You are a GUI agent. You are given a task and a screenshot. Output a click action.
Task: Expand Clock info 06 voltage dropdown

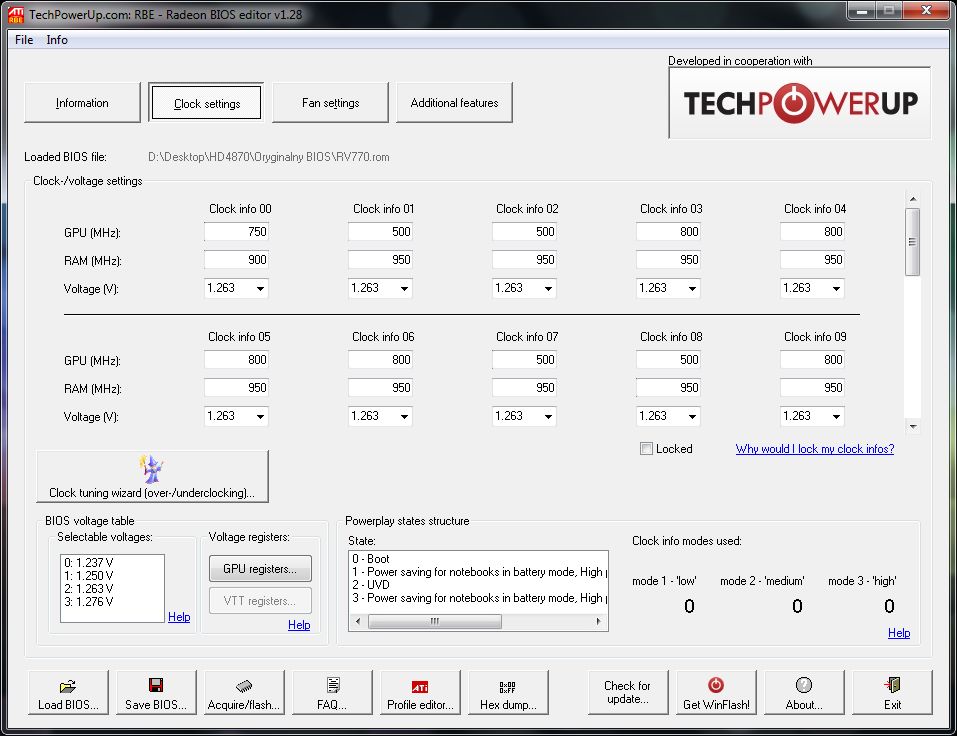pos(405,416)
